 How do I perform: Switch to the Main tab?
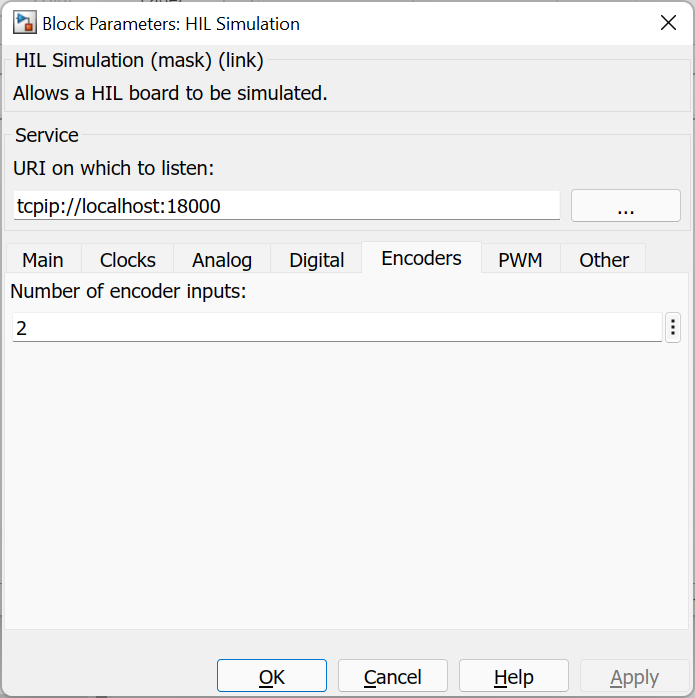tap(43, 260)
